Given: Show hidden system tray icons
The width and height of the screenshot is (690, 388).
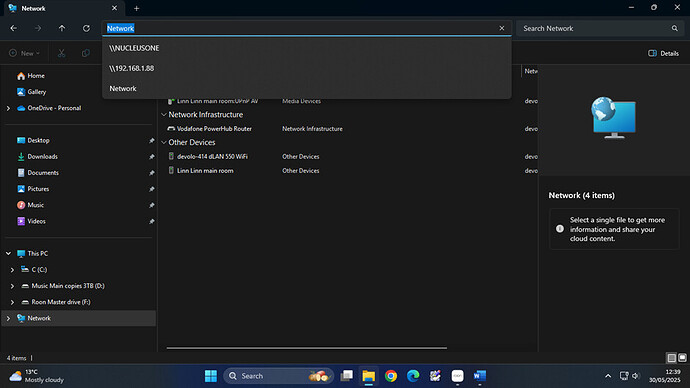Looking at the screenshot, I should pyautogui.click(x=608, y=376).
